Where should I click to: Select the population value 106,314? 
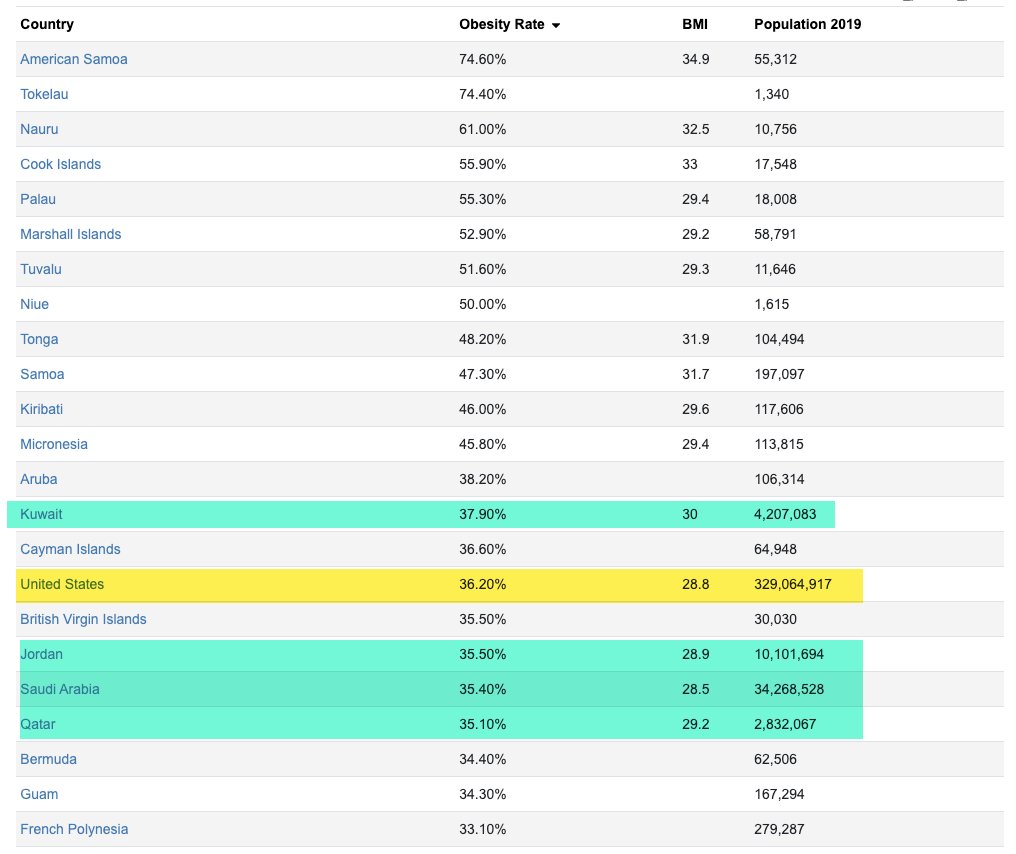tap(779, 479)
